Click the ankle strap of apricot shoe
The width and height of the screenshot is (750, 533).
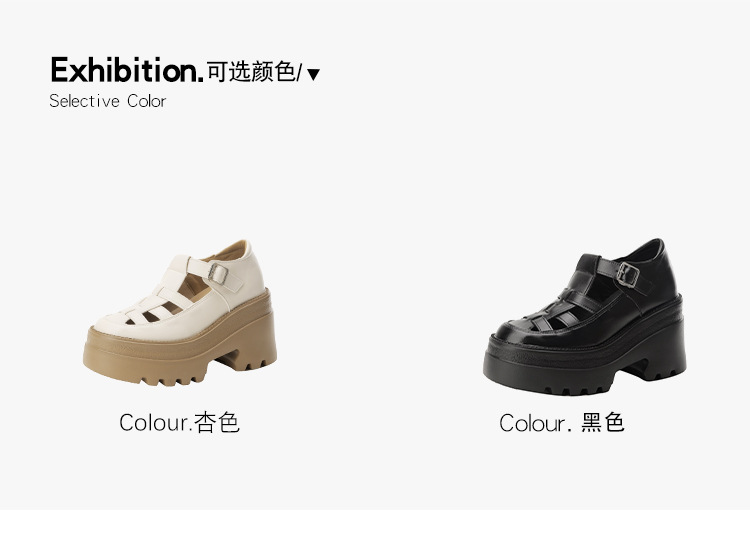[x=215, y=275]
